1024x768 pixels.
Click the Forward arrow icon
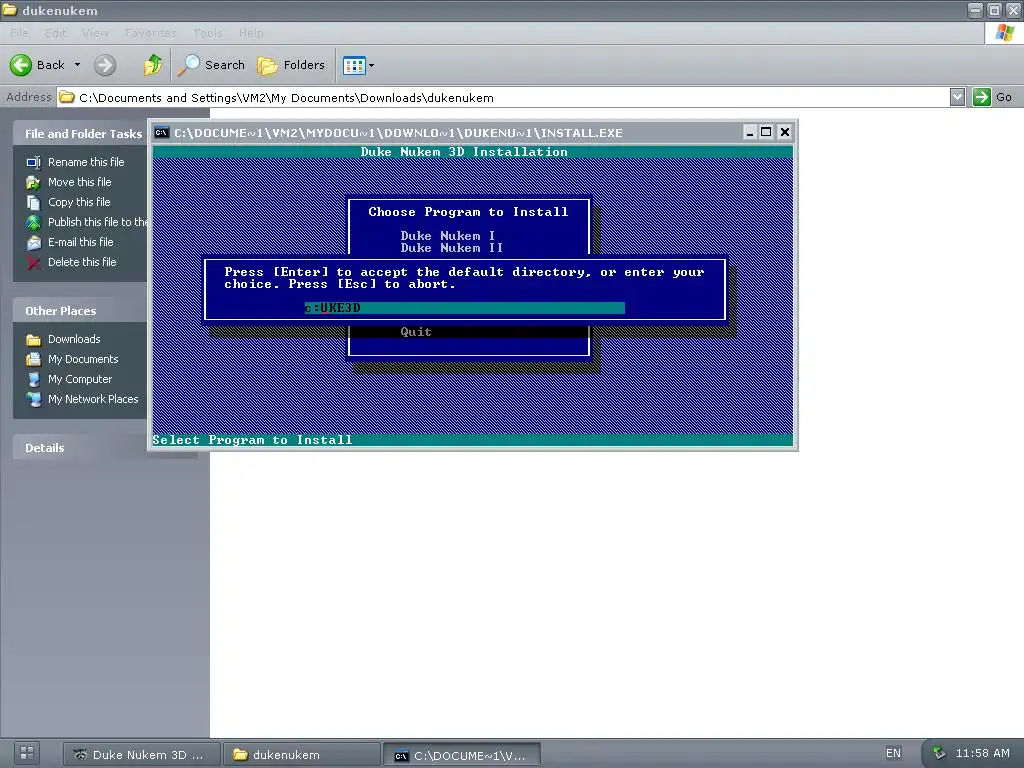coord(104,65)
